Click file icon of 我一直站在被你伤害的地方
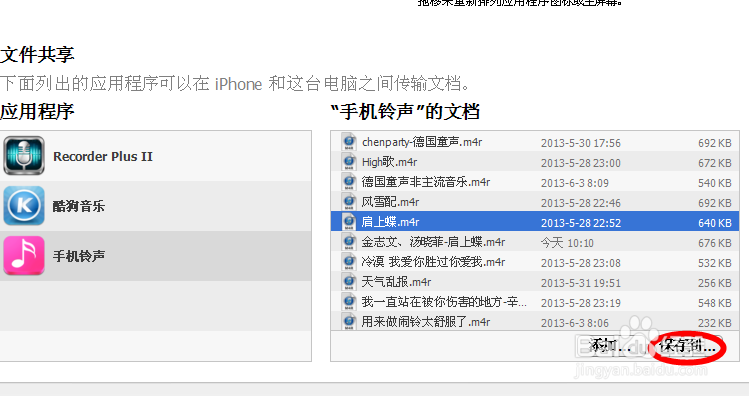 pyautogui.click(x=349, y=302)
